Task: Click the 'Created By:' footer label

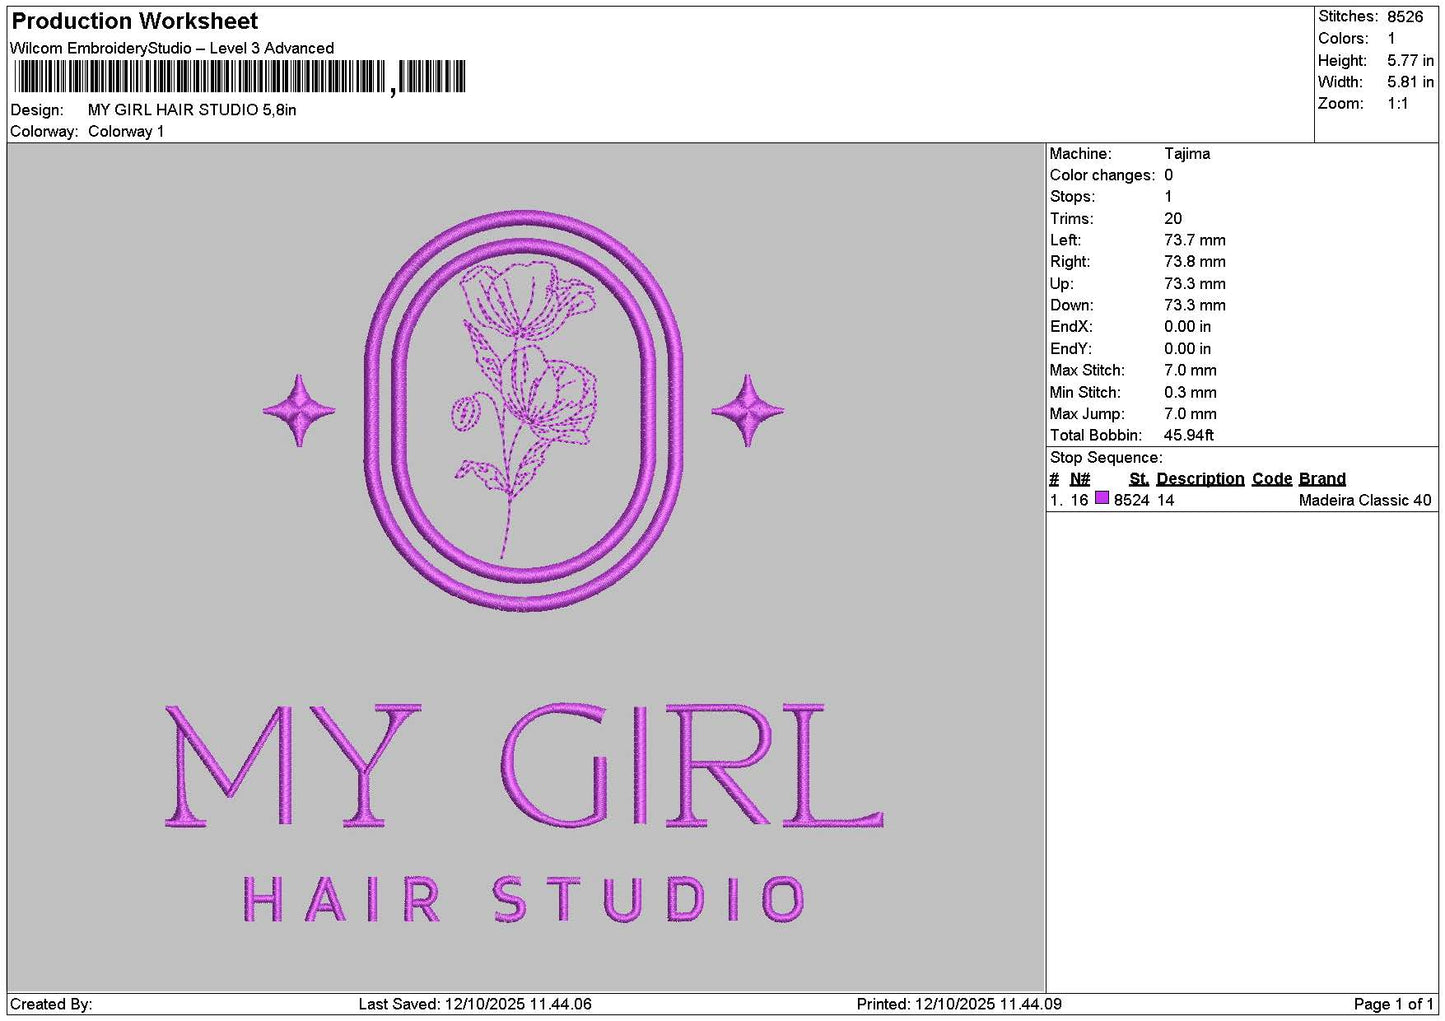Action: point(51,1005)
